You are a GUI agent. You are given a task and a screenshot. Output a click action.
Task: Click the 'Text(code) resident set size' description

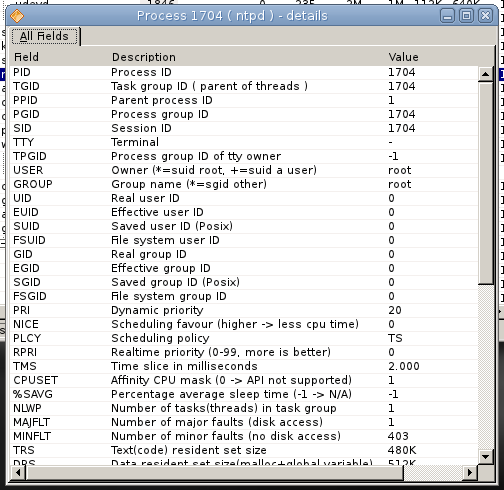click(189, 450)
